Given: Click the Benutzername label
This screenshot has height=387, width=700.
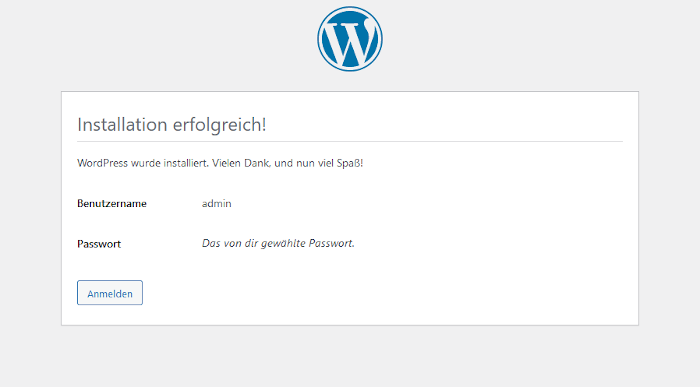Looking at the screenshot, I should [112, 204].
